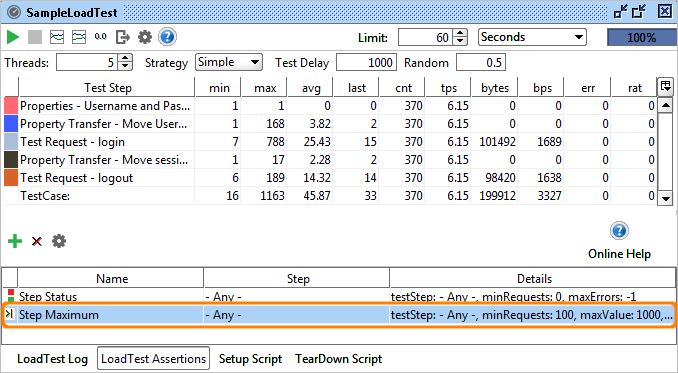Screen dimensions: 678x373
Task: Click the cnt column header
Action: click(x=403, y=88)
